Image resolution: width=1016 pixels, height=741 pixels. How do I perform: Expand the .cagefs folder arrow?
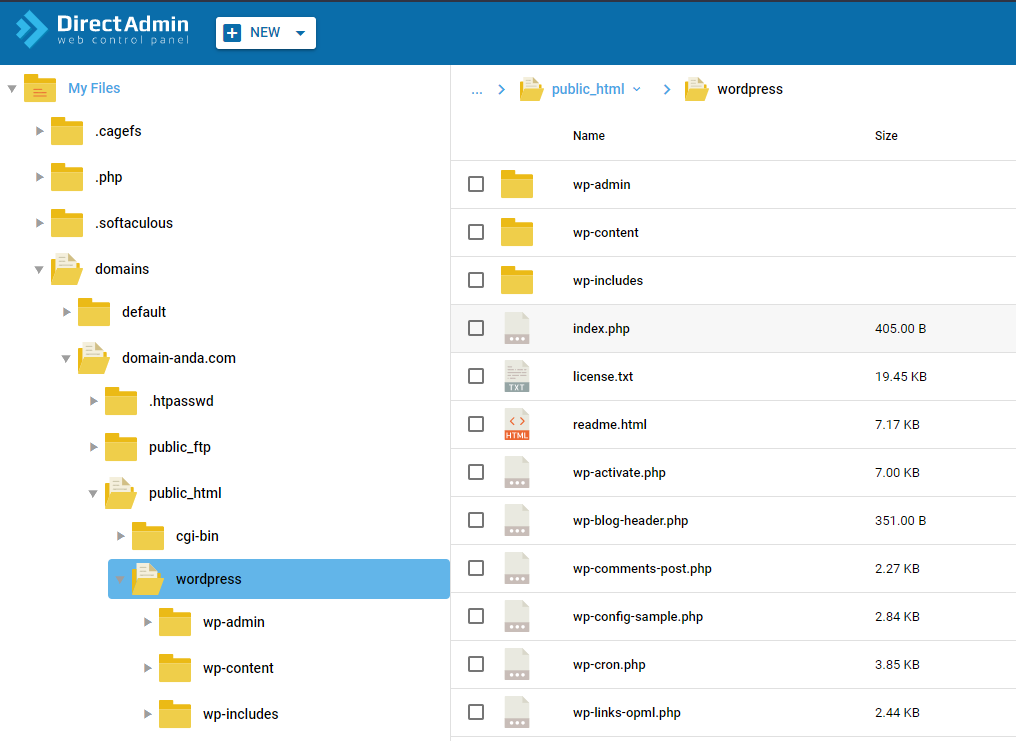click(40, 131)
